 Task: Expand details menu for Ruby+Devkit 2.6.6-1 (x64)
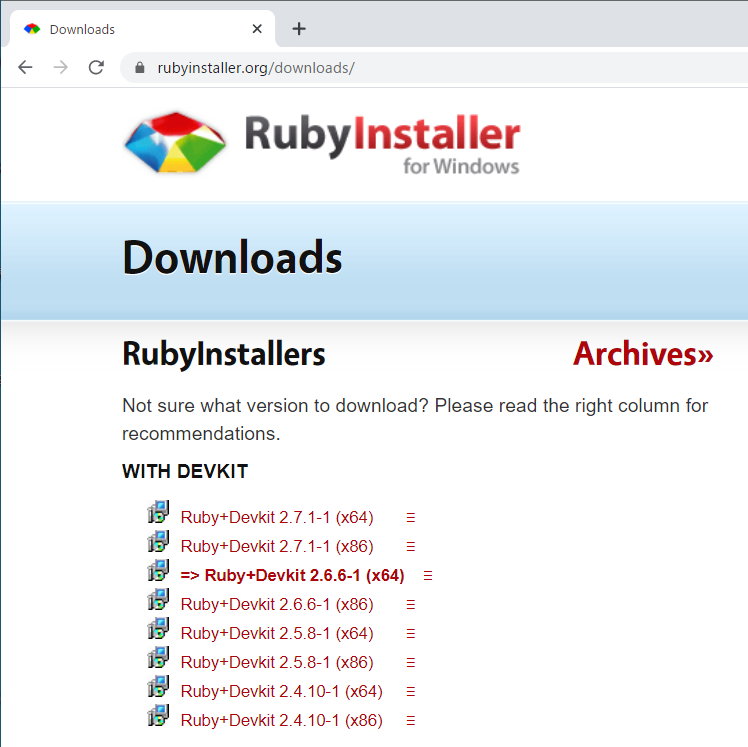[428, 576]
